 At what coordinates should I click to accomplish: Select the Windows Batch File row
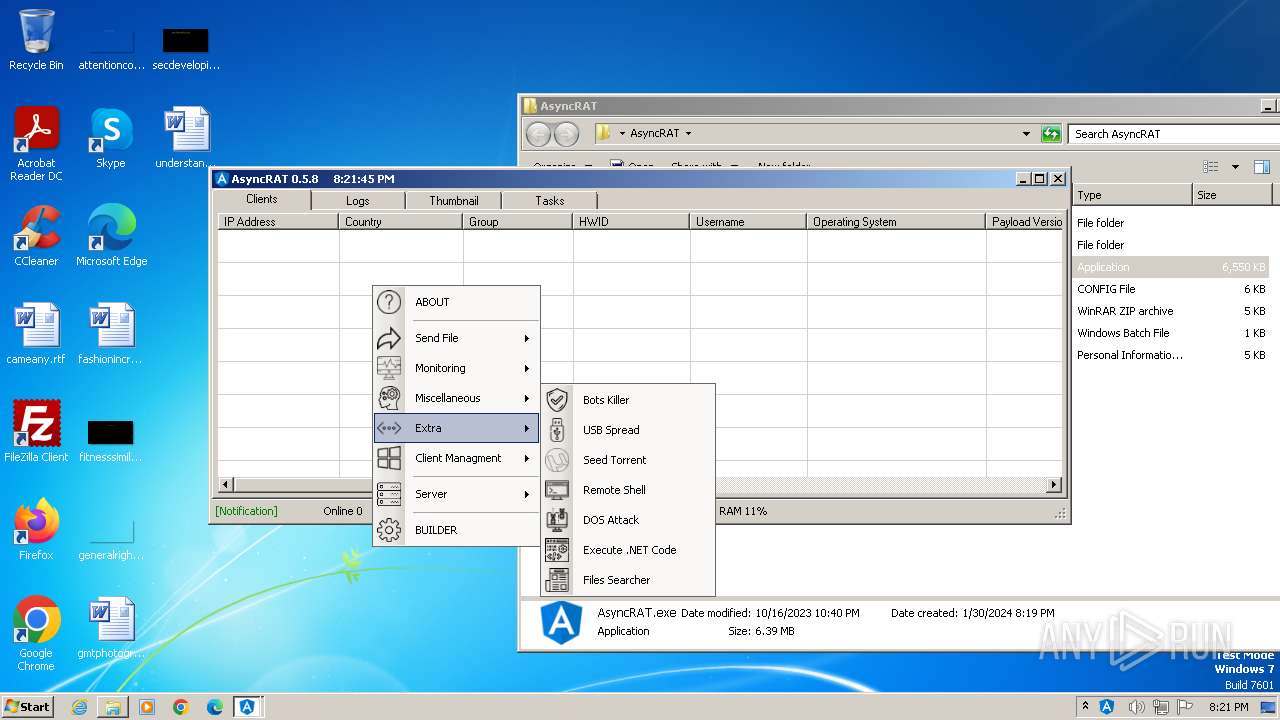1171,333
